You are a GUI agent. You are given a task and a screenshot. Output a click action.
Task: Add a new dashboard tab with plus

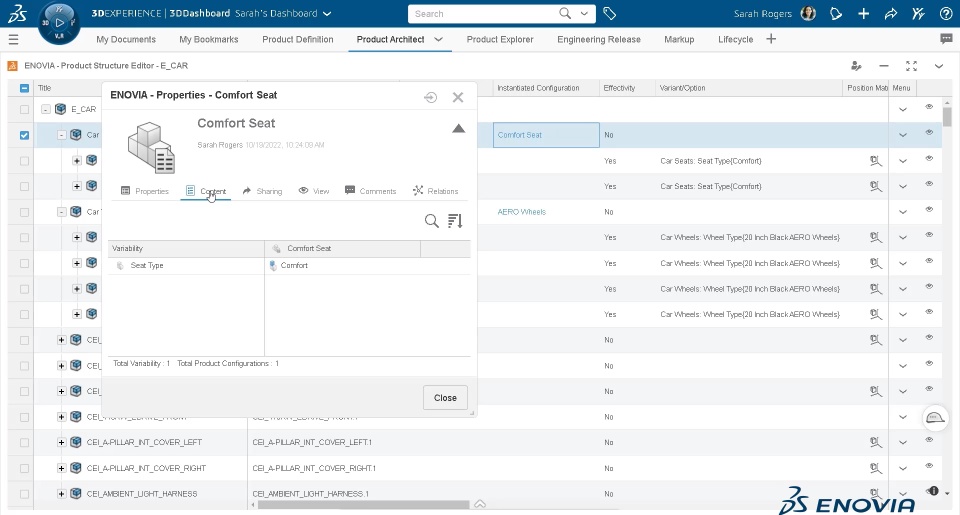pos(771,39)
